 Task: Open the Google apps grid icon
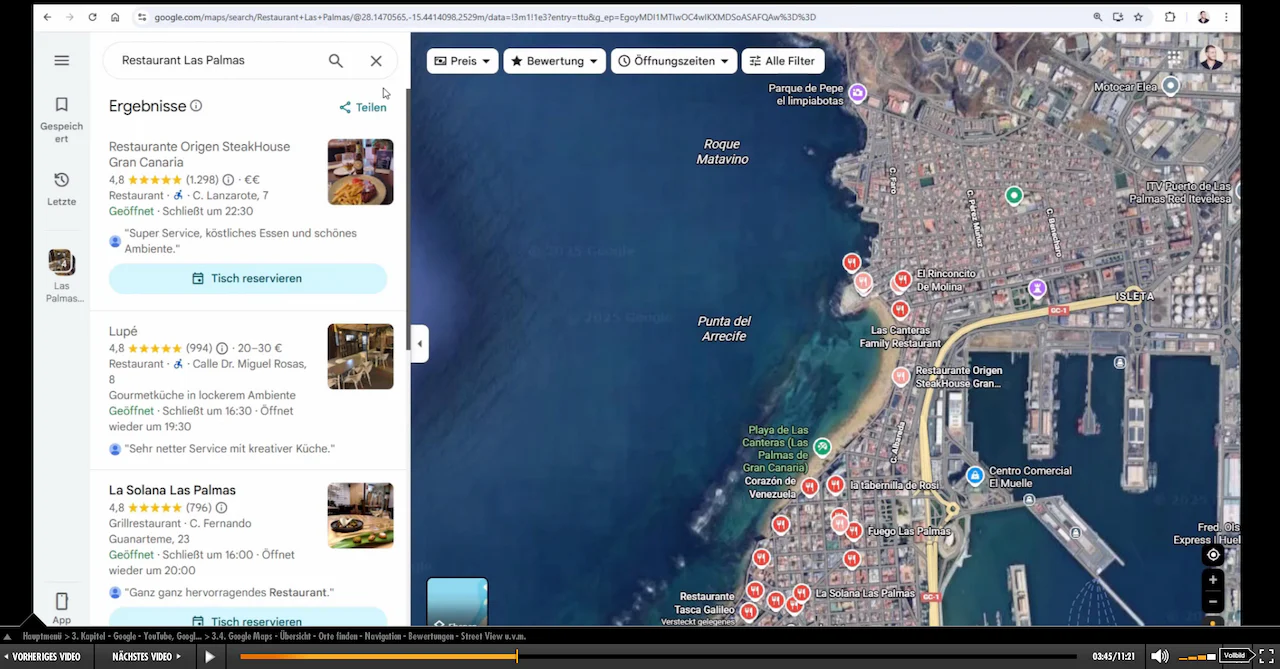click(1174, 58)
